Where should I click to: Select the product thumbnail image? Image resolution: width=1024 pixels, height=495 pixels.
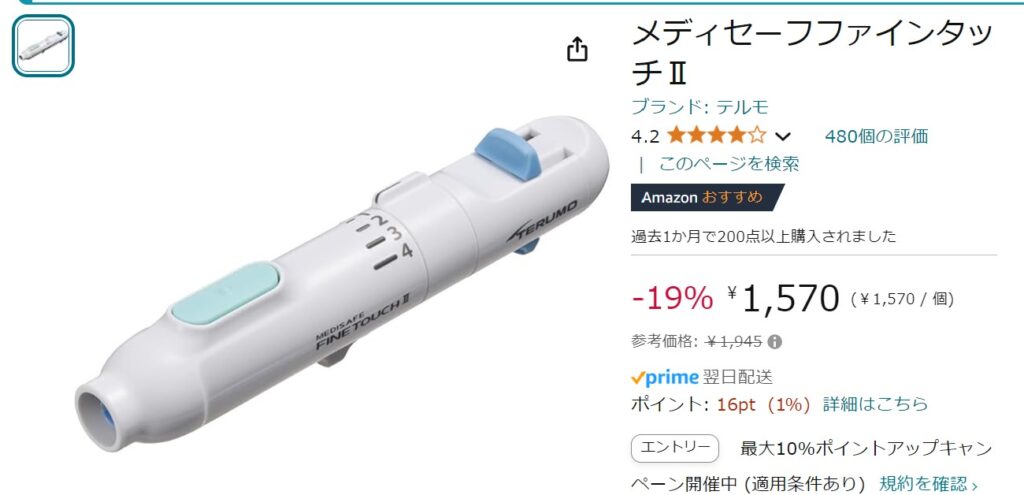43,46
